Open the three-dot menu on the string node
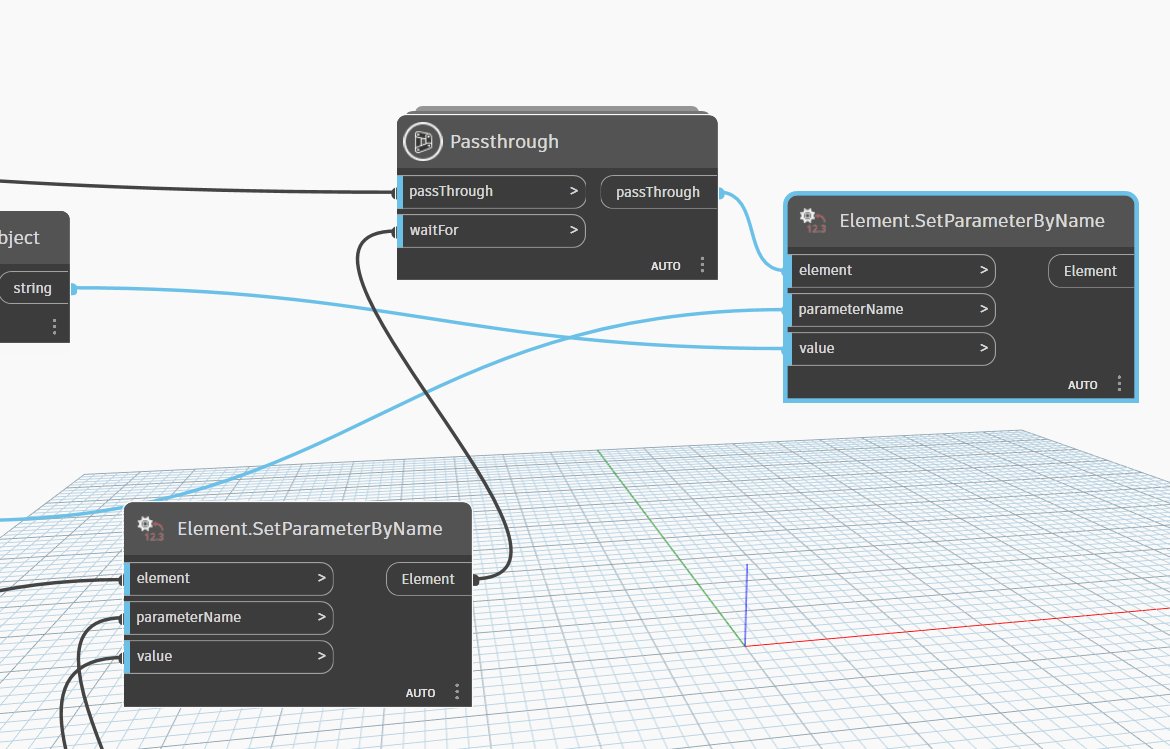1170x749 pixels. (x=54, y=326)
